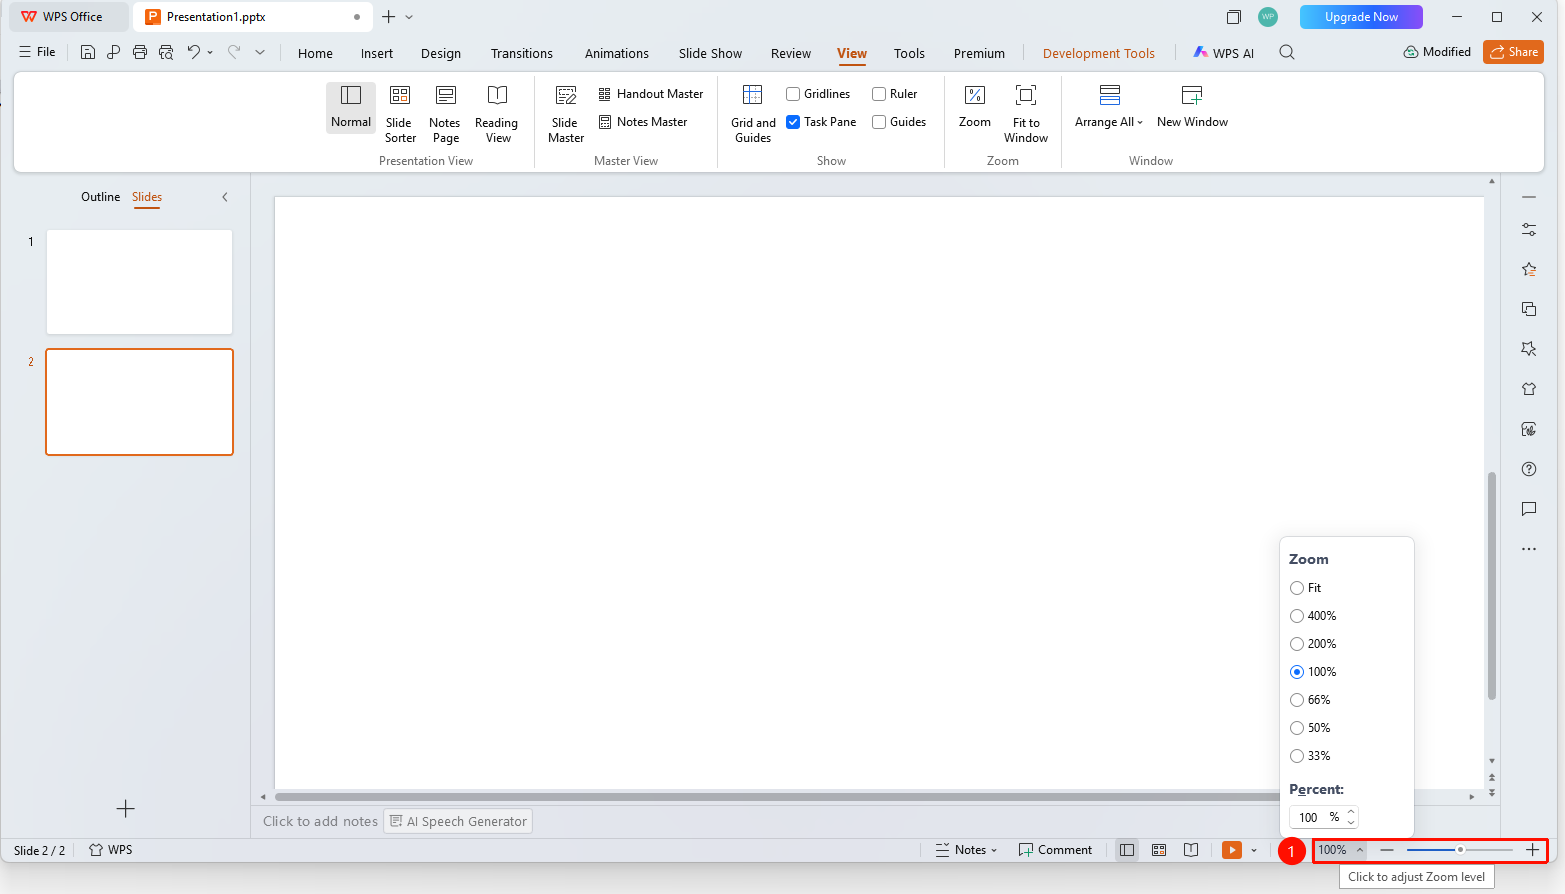Click the Print icon in toolbar
This screenshot has height=894, width=1565.
(x=140, y=52)
